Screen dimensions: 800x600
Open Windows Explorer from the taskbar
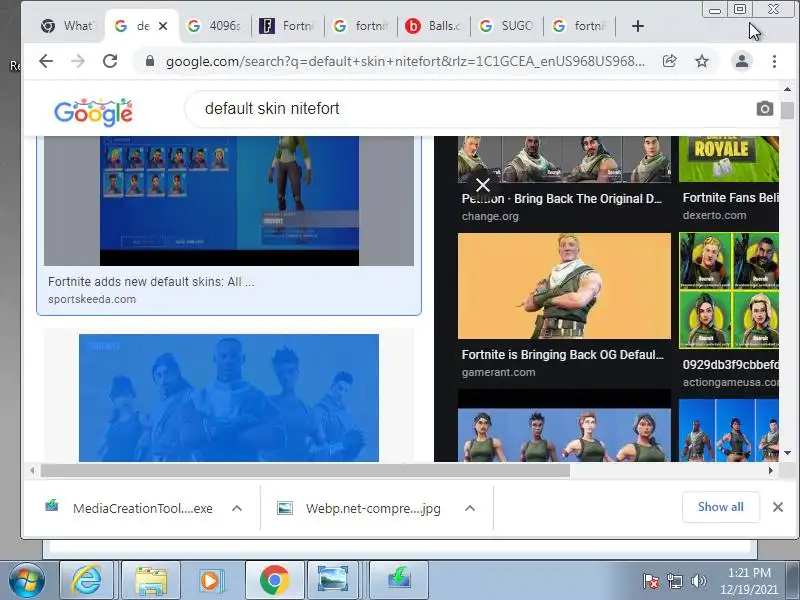point(150,580)
